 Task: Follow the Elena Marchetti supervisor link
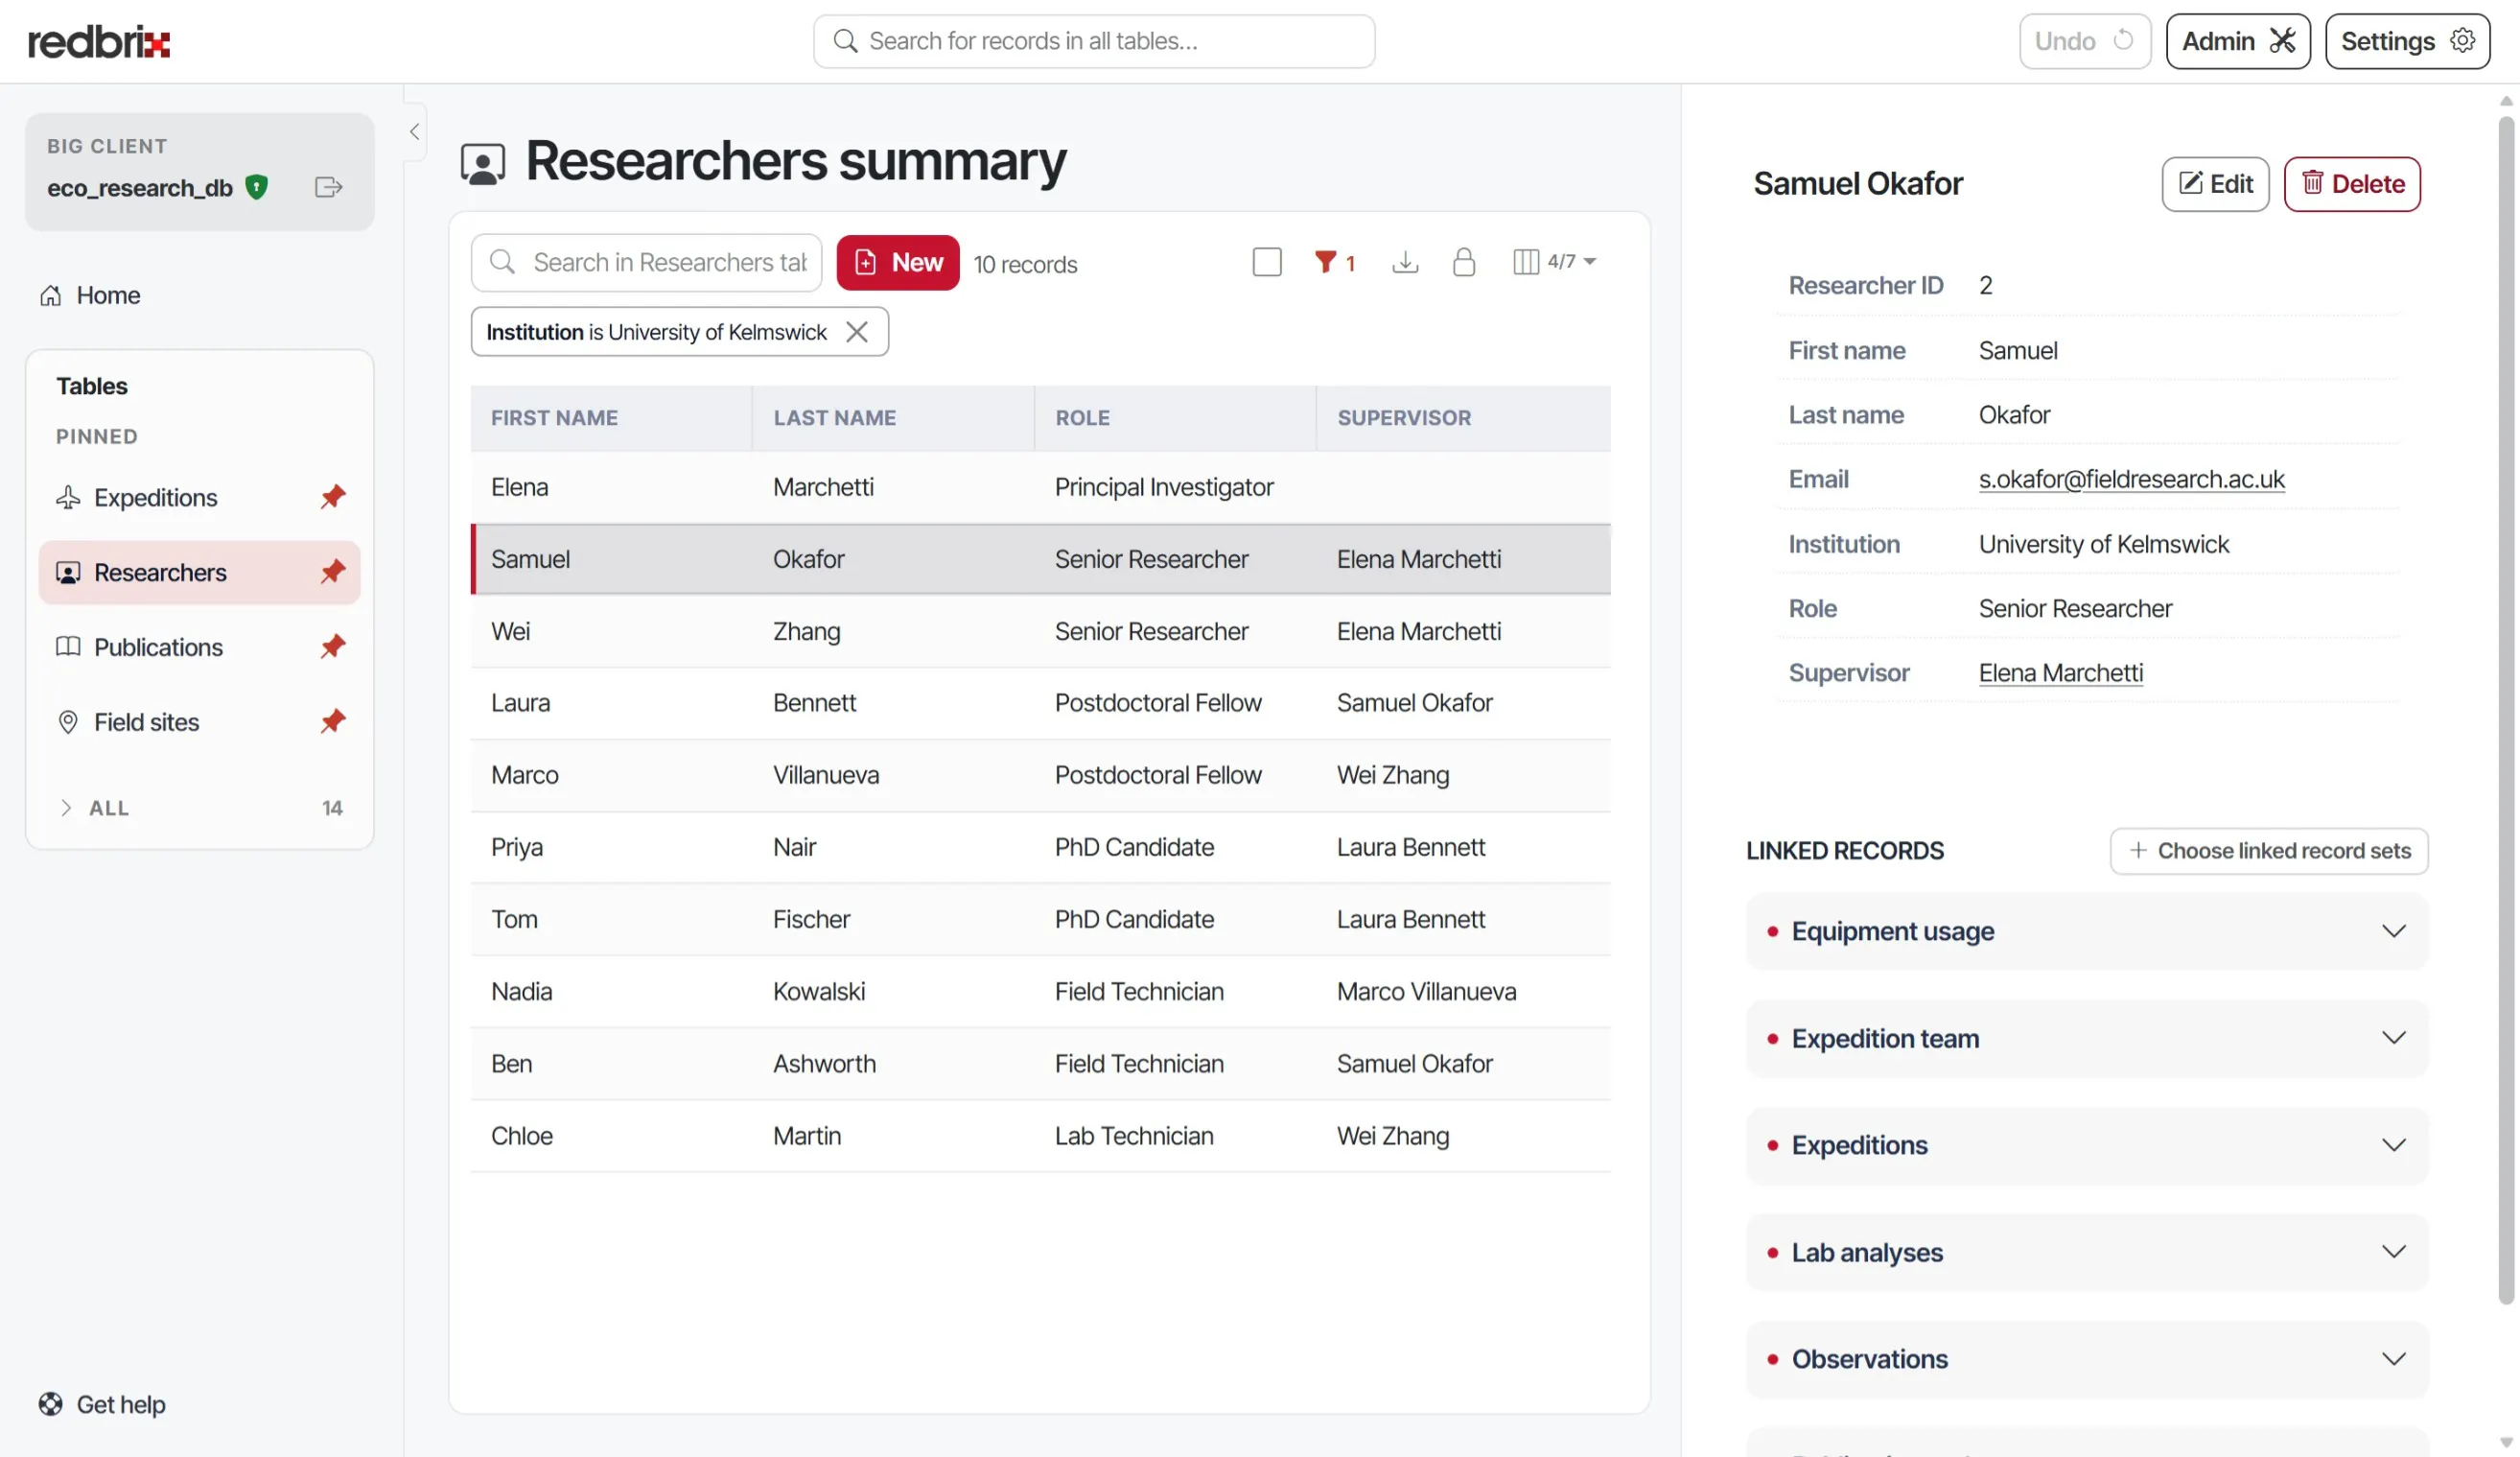coord(2060,673)
